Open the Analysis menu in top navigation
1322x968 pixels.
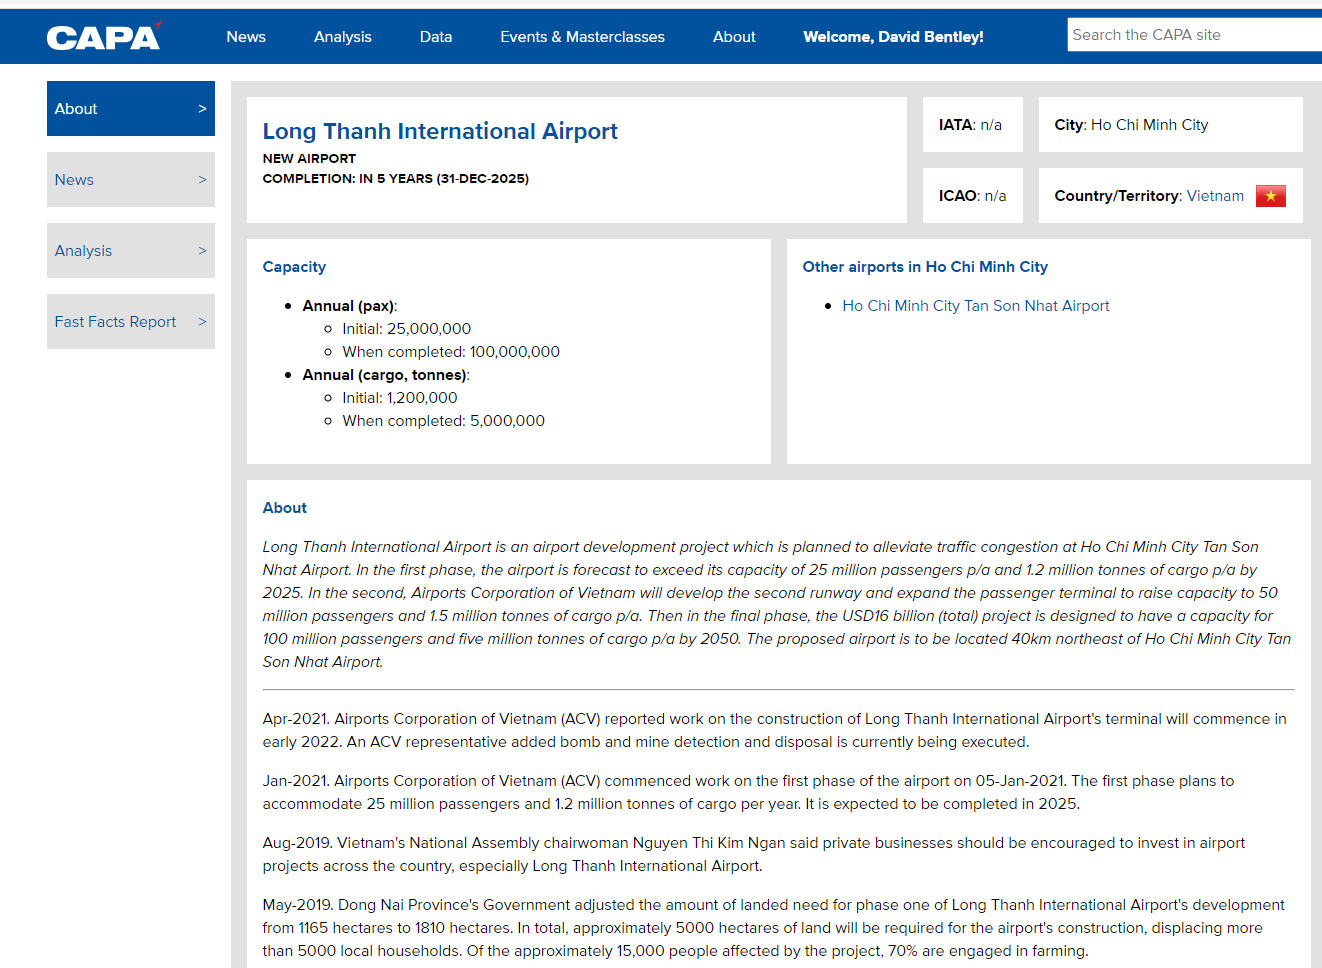pyautogui.click(x=343, y=37)
